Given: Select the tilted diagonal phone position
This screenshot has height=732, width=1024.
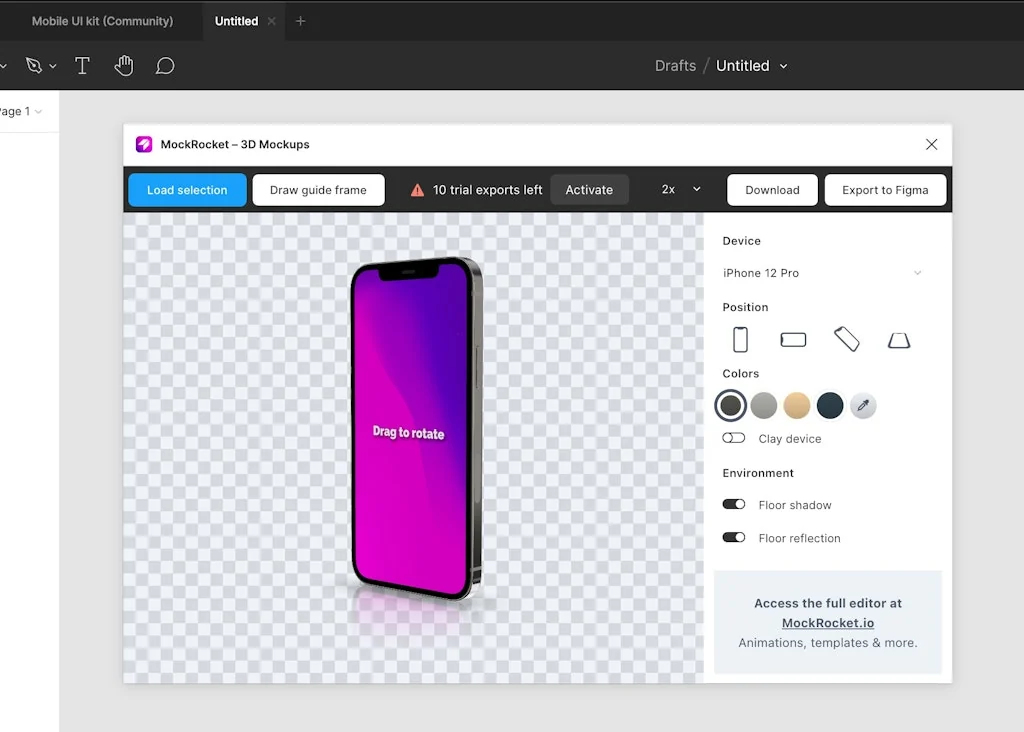Looking at the screenshot, I should point(846,339).
